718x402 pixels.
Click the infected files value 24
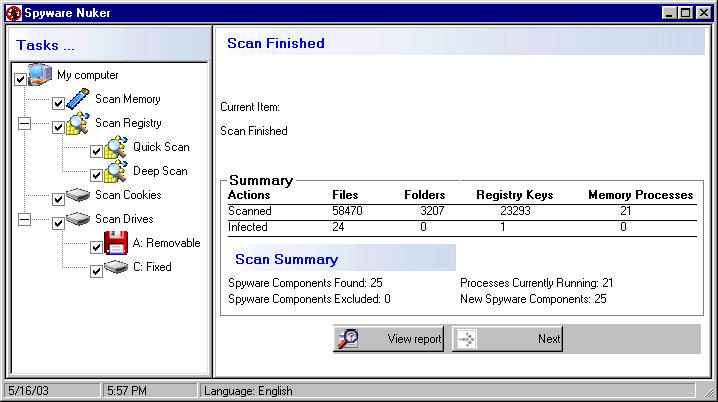pyautogui.click(x=338, y=227)
